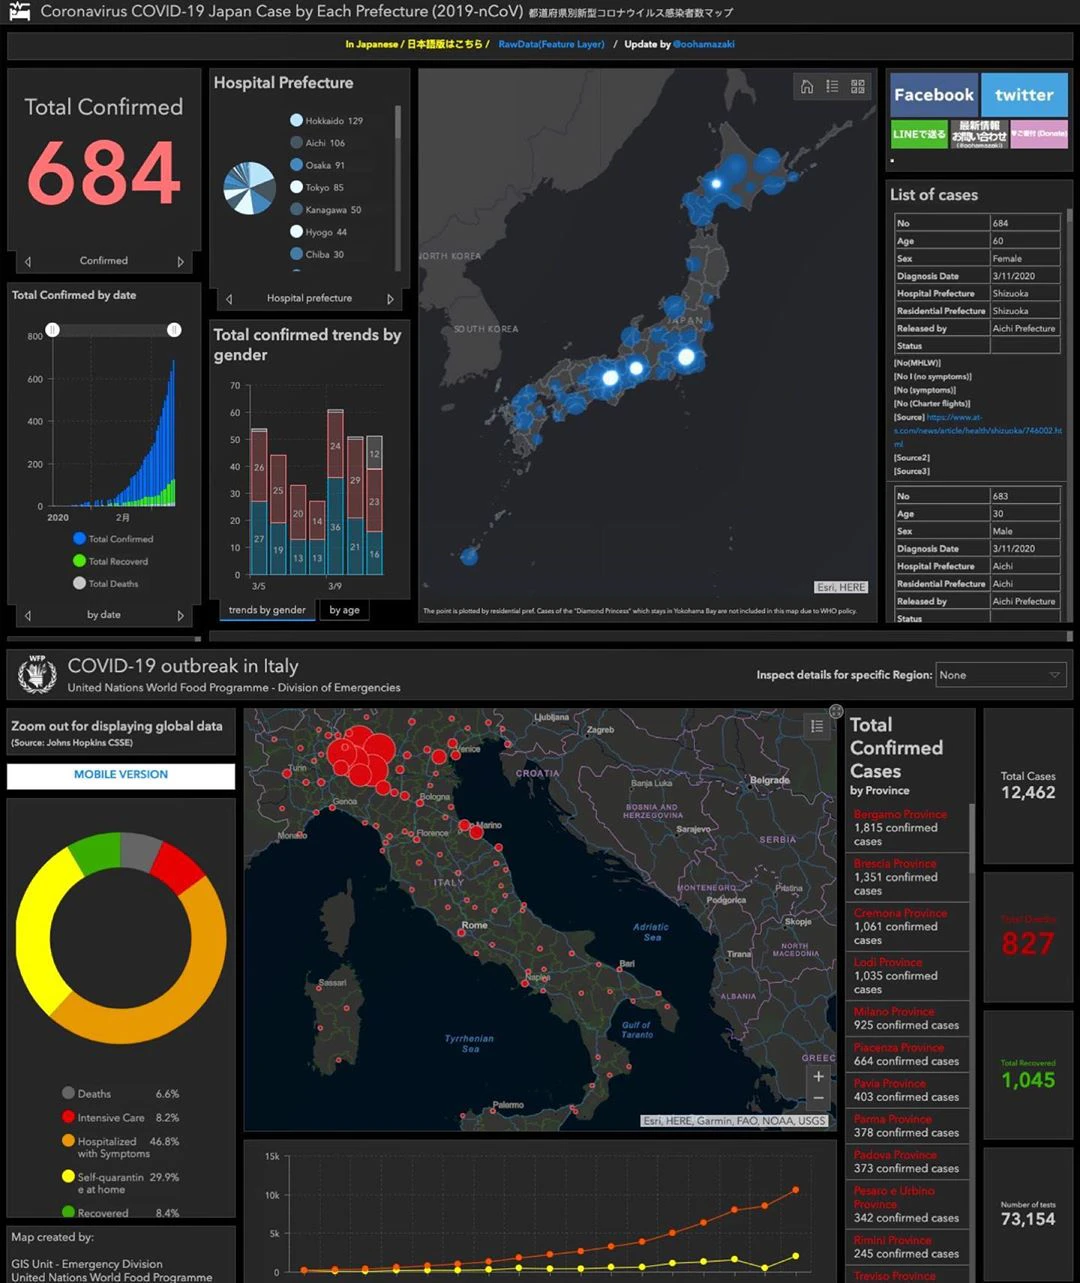Screen dimensions: 1080x1283
Task: Click the dashboard logo in Japan dashboard header
Action: tap(19, 13)
